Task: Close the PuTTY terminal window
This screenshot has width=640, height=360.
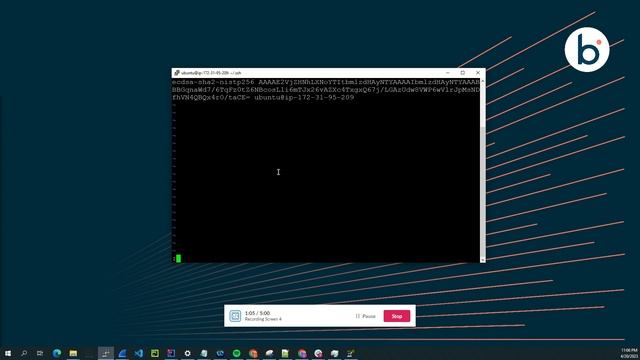Action: click(x=478, y=73)
